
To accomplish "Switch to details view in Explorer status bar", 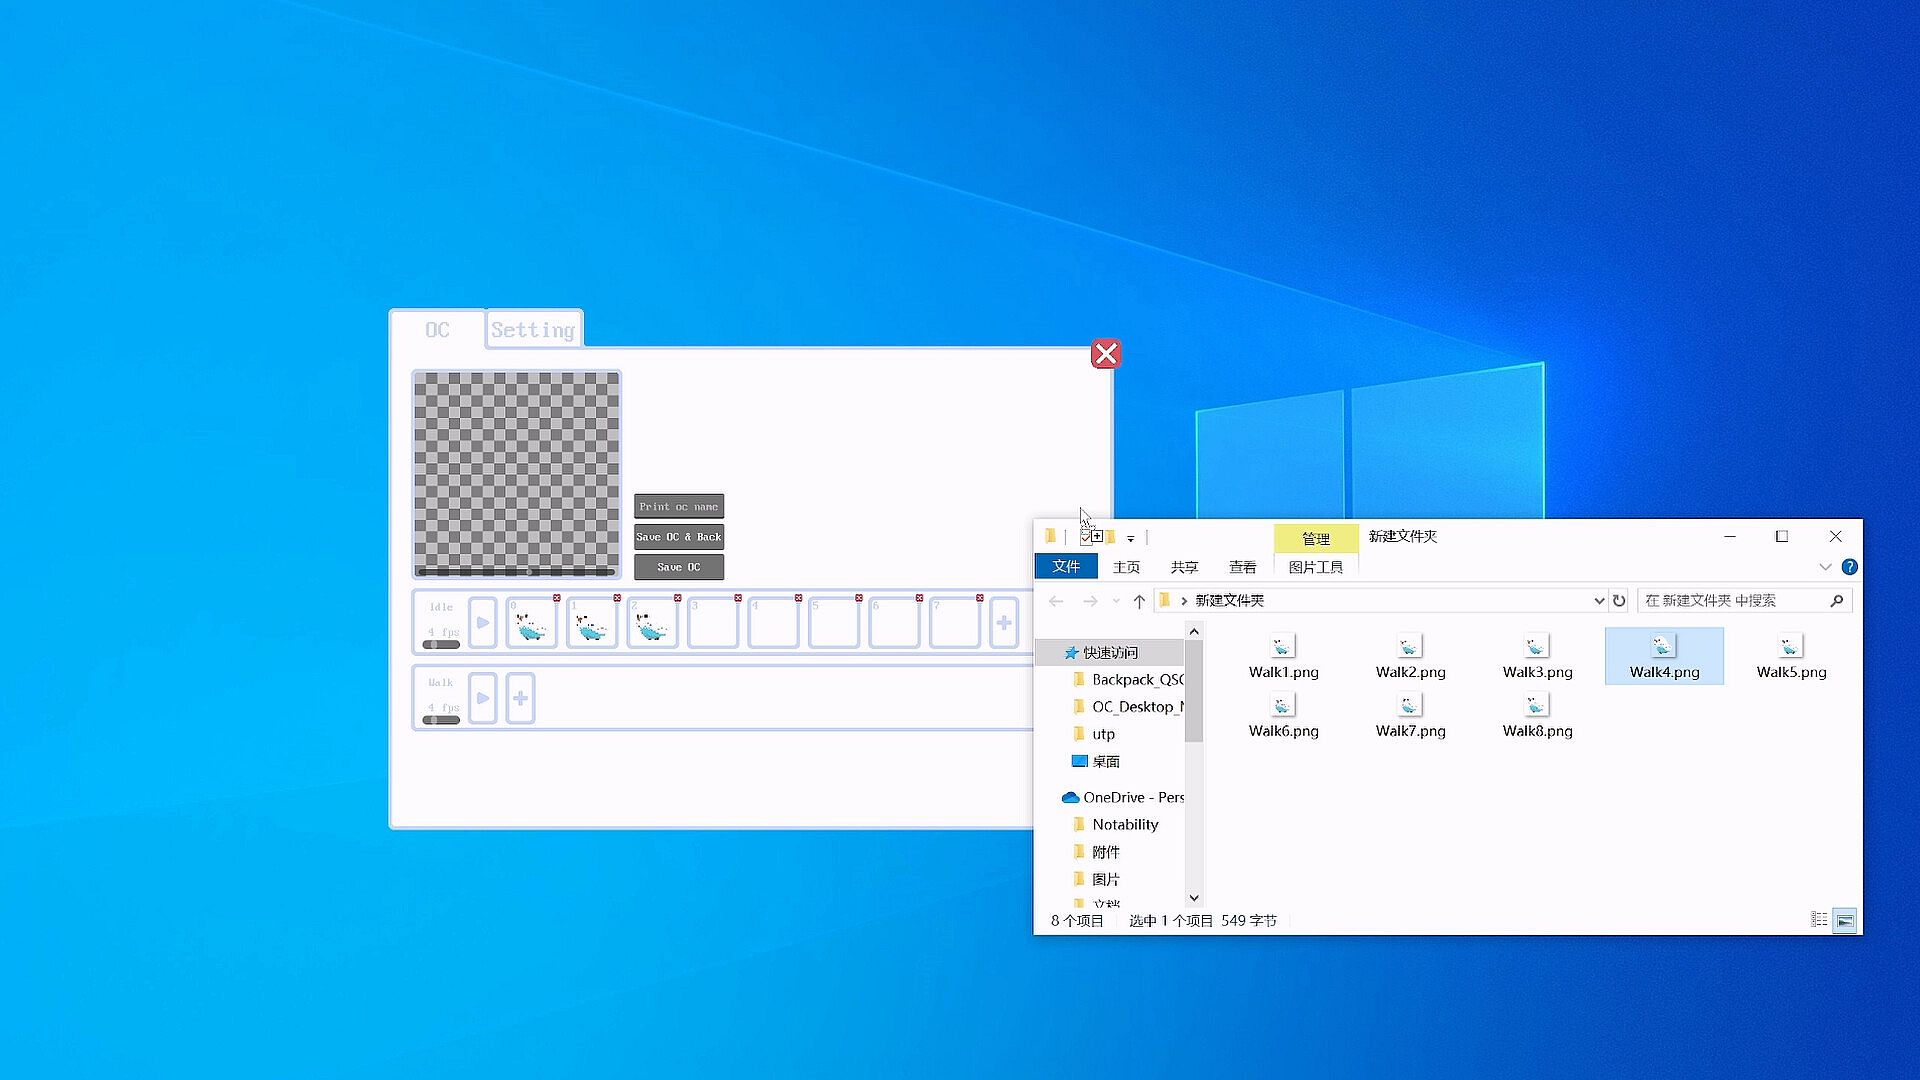I will pos(1819,921).
